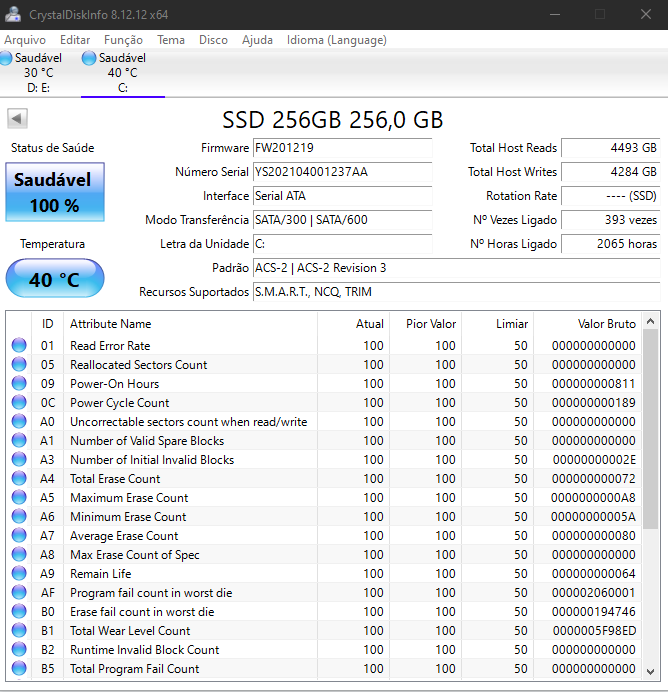The width and height of the screenshot is (668, 692).
Task: Click status orb for Number of Initial Invalid Blocks
Action: (x=19, y=459)
